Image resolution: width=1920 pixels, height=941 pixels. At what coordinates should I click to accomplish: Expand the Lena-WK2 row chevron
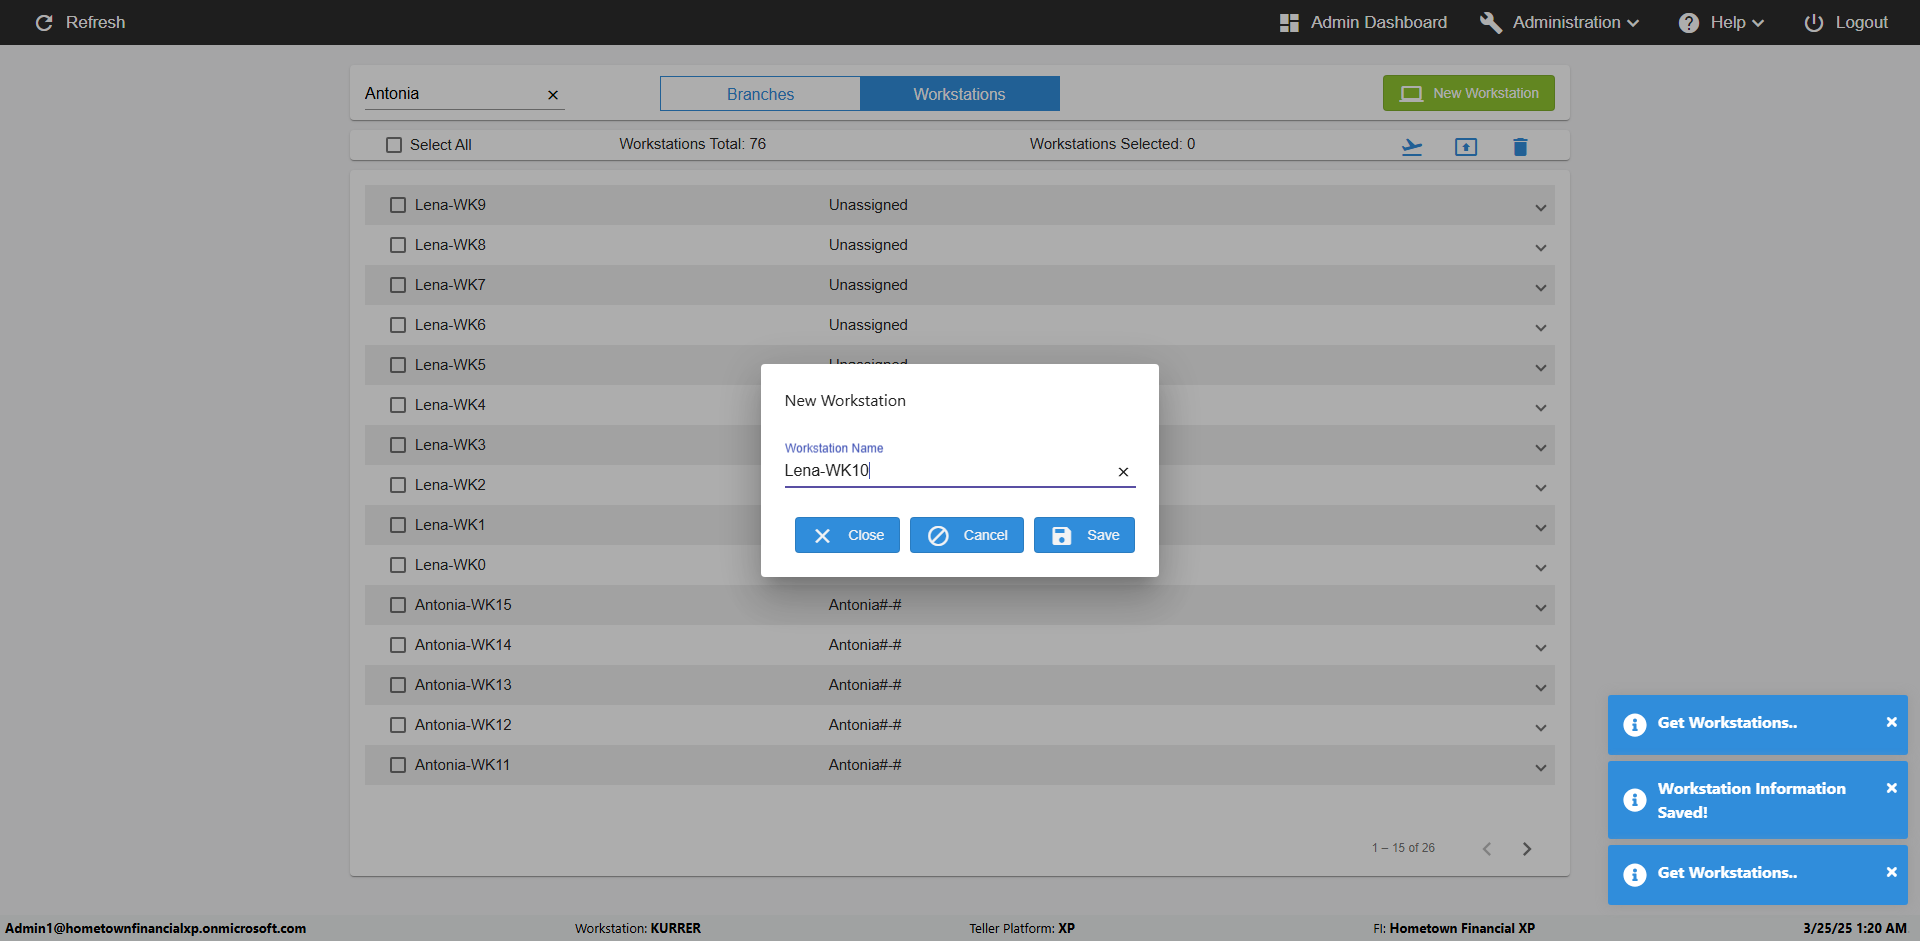(1541, 488)
